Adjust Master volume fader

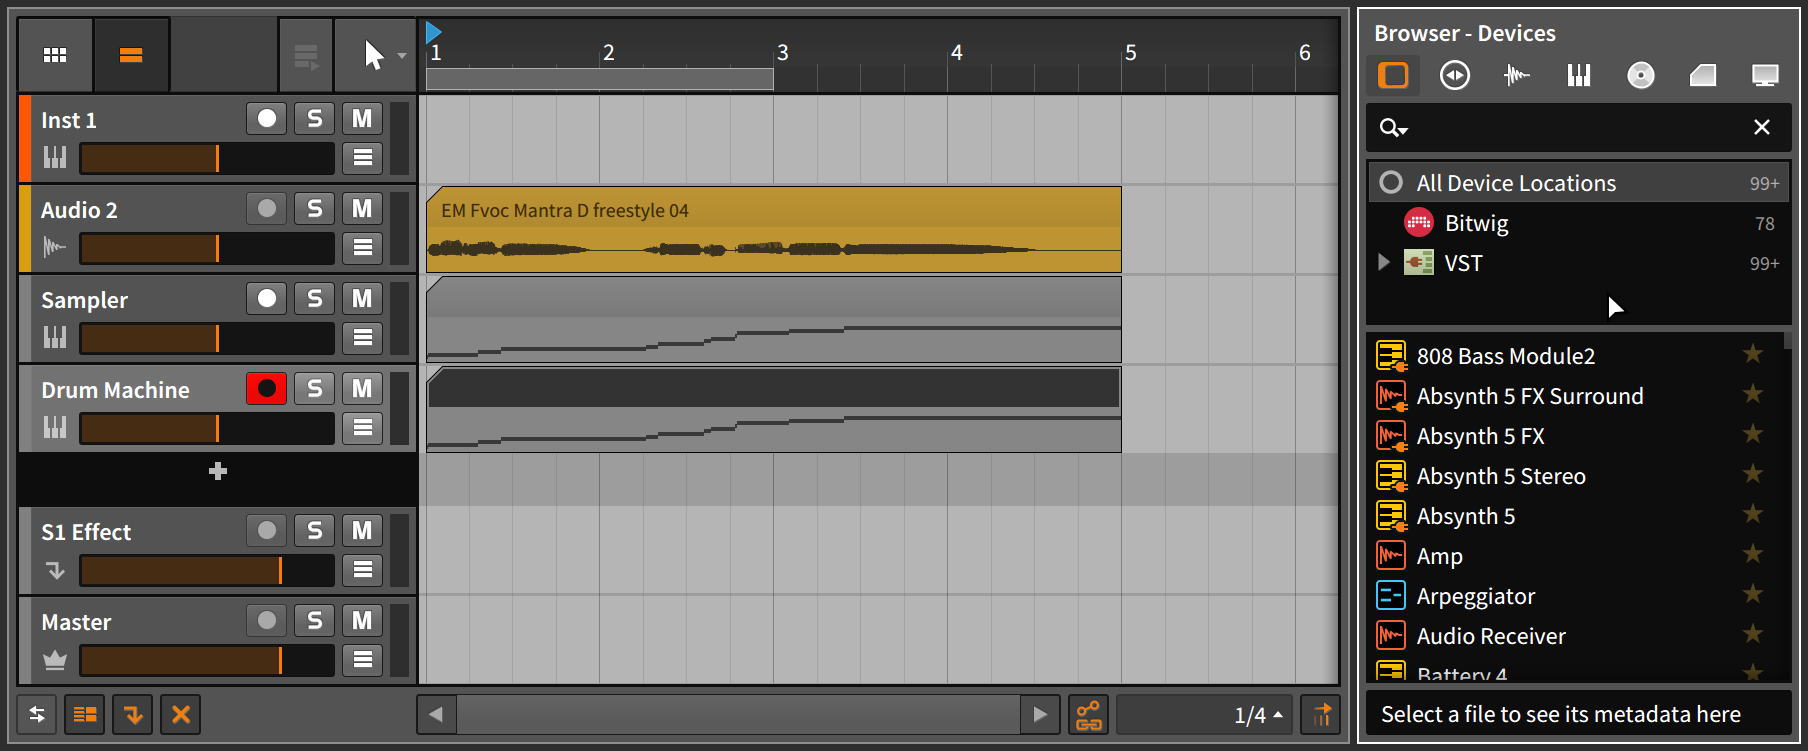pos(207,660)
